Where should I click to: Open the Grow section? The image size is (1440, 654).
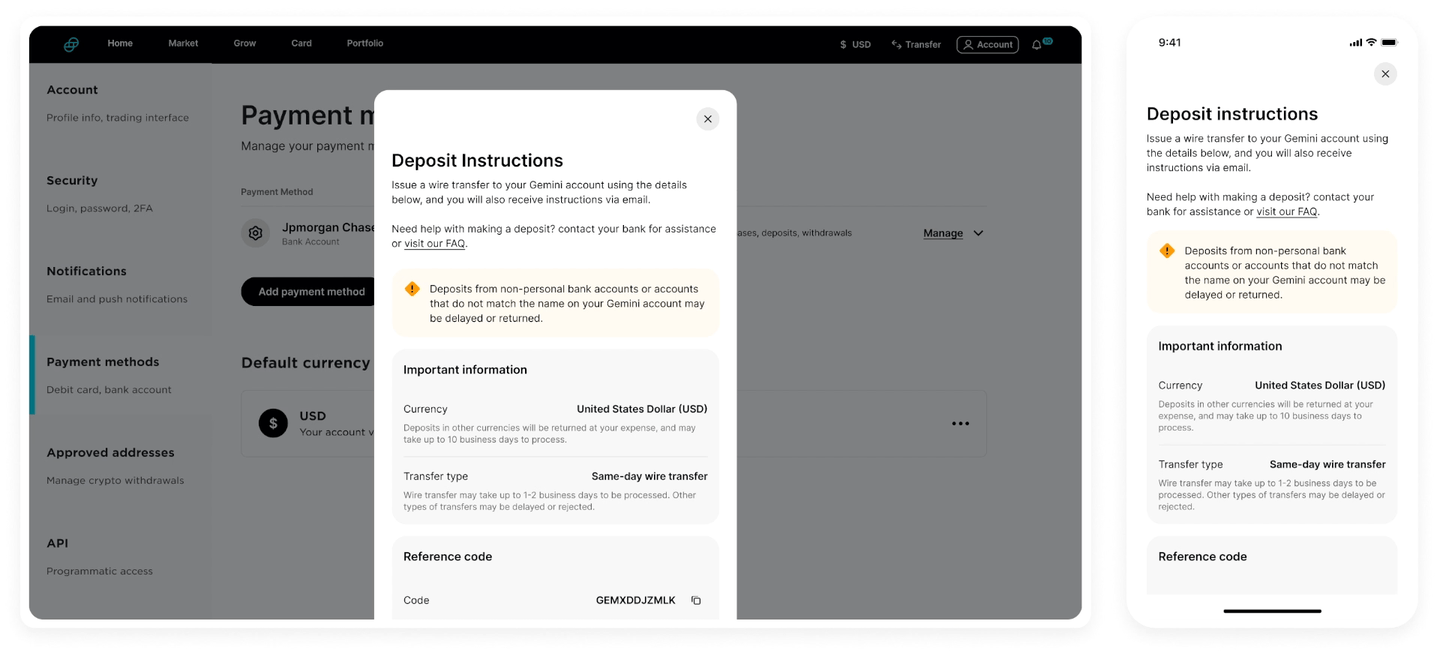(x=245, y=44)
